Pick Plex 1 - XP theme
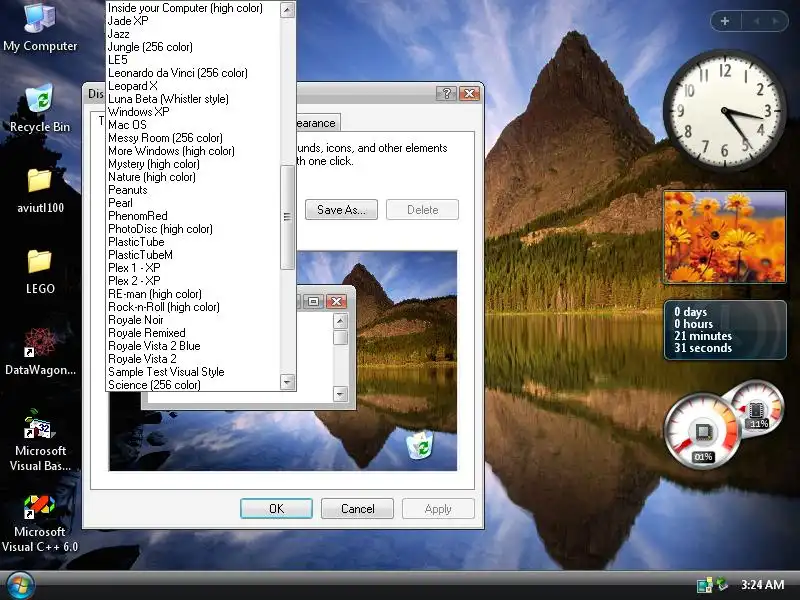 click(x=193, y=268)
